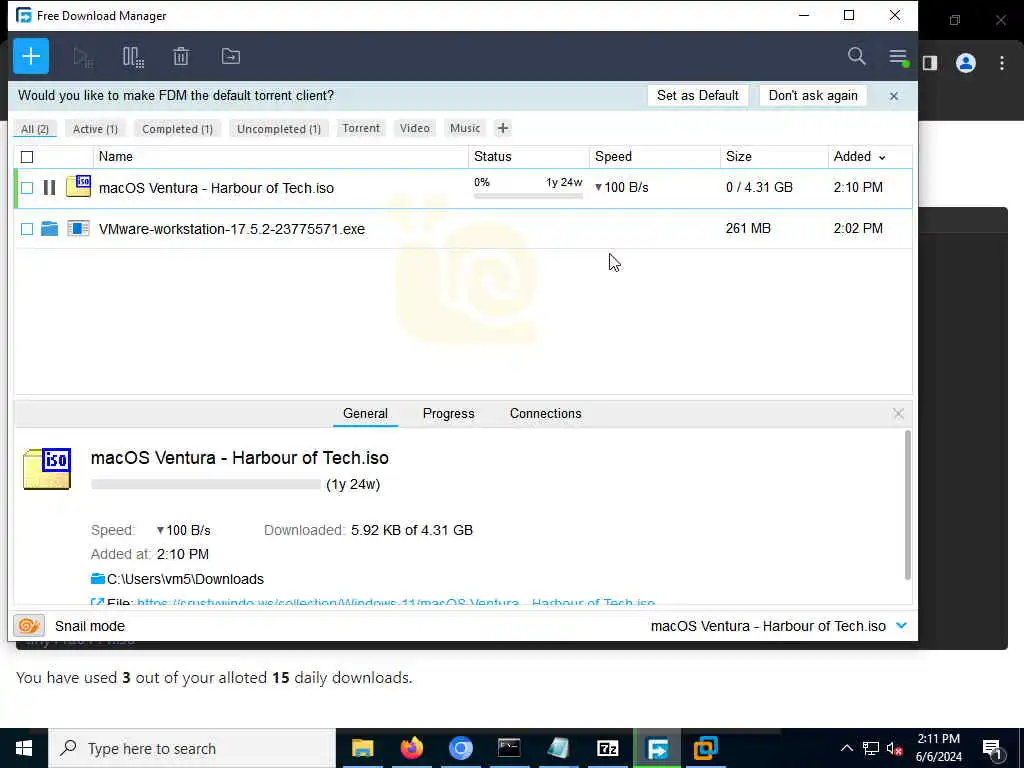Filter by Uncompleted (1) downloads
Viewport: 1024px width, 768px height.
click(279, 129)
